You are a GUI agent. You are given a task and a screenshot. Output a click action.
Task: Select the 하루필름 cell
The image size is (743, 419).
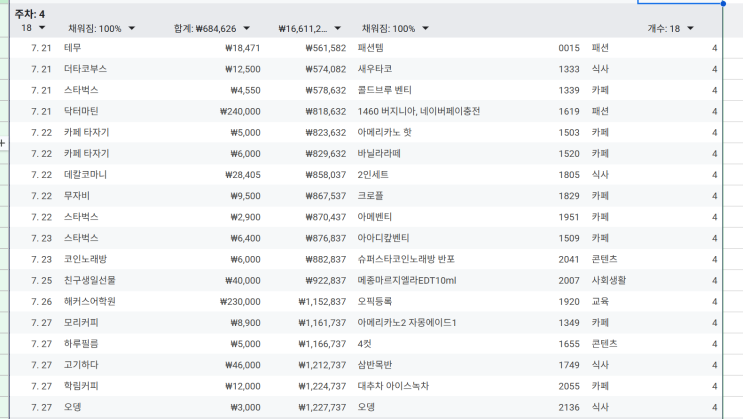click(x=81, y=344)
